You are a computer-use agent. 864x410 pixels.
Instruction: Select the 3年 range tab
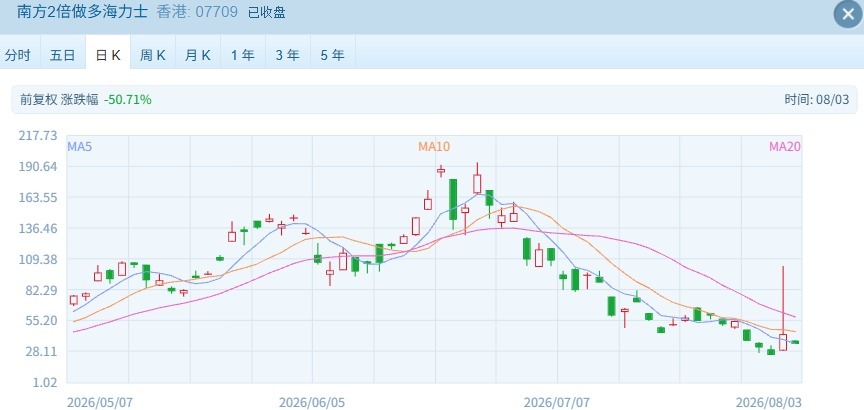288,55
